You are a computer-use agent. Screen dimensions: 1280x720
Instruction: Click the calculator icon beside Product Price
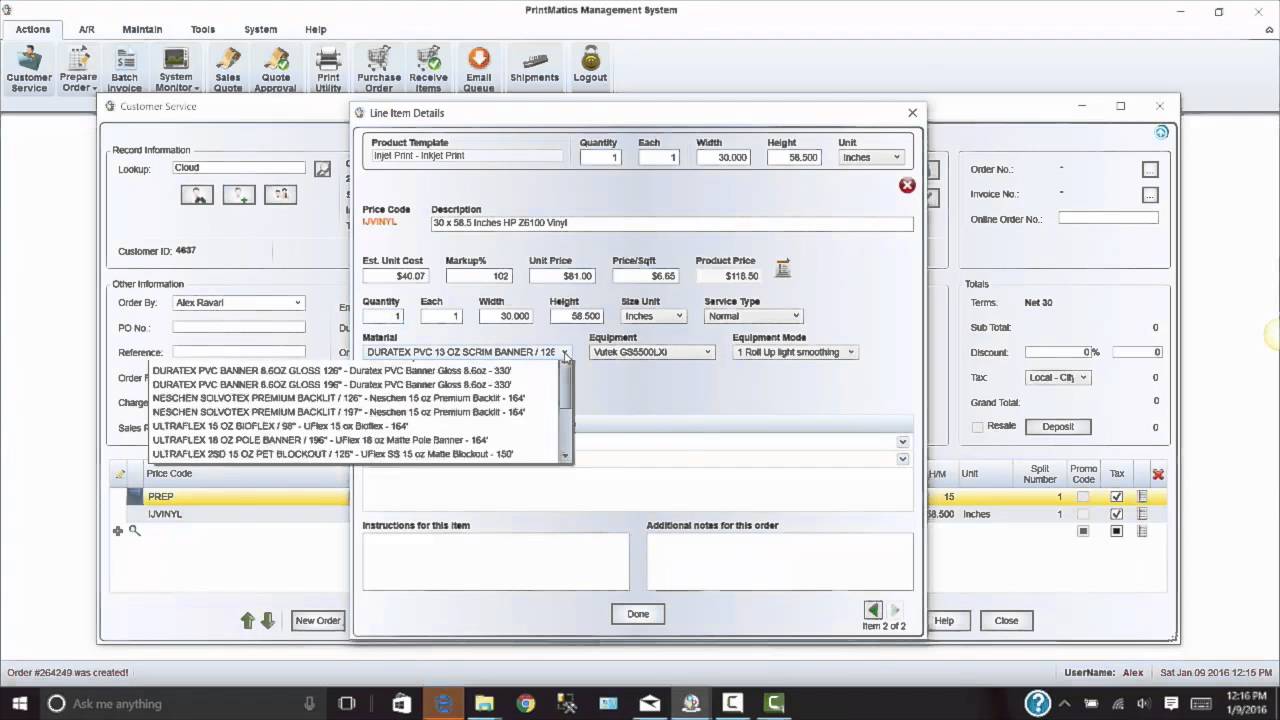pyautogui.click(x=783, y=268)
